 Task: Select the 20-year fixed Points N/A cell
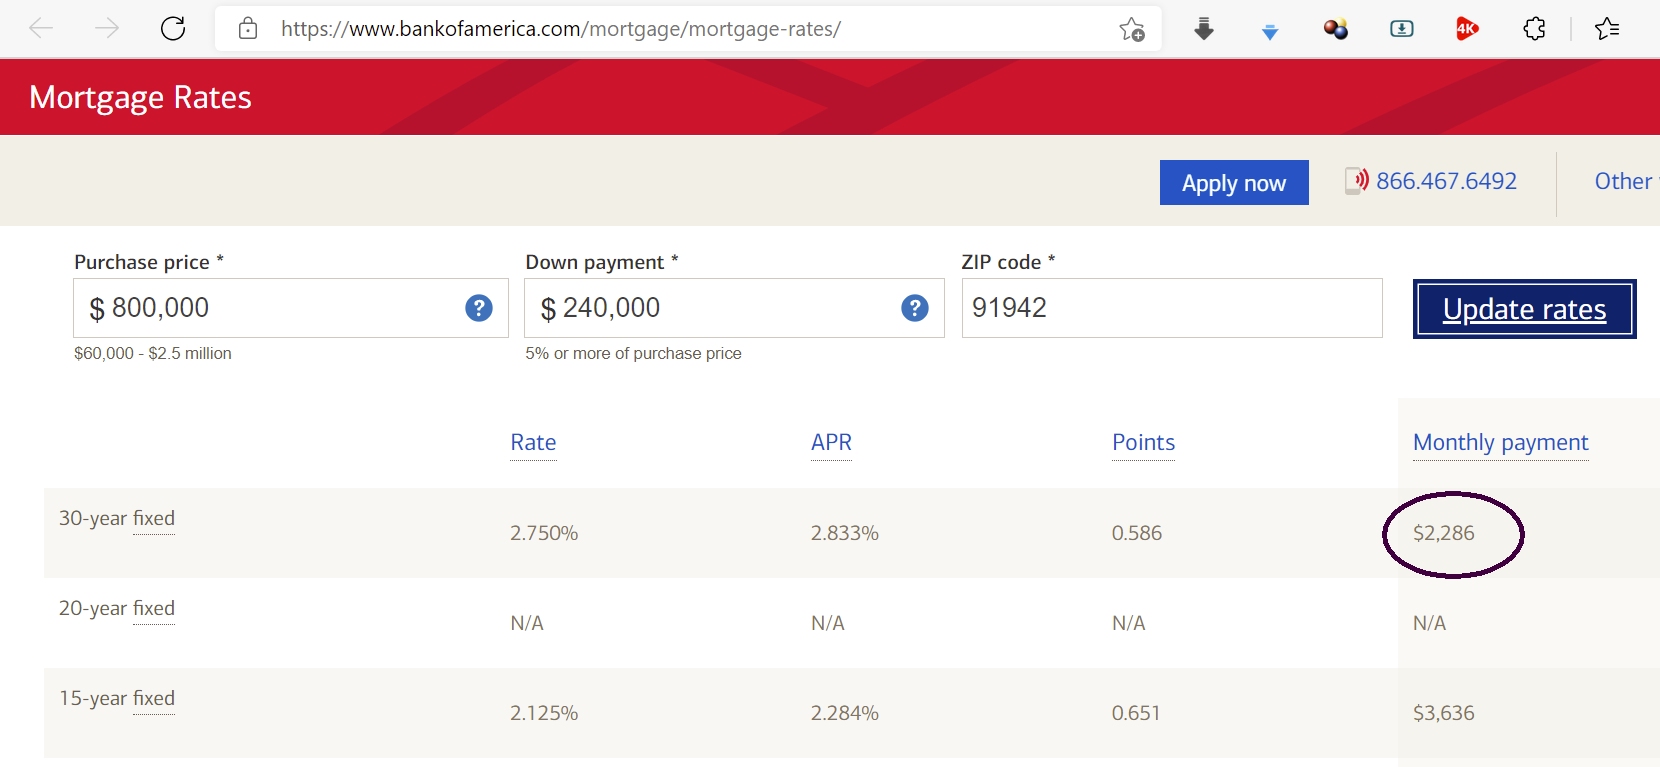[1129, 623]
